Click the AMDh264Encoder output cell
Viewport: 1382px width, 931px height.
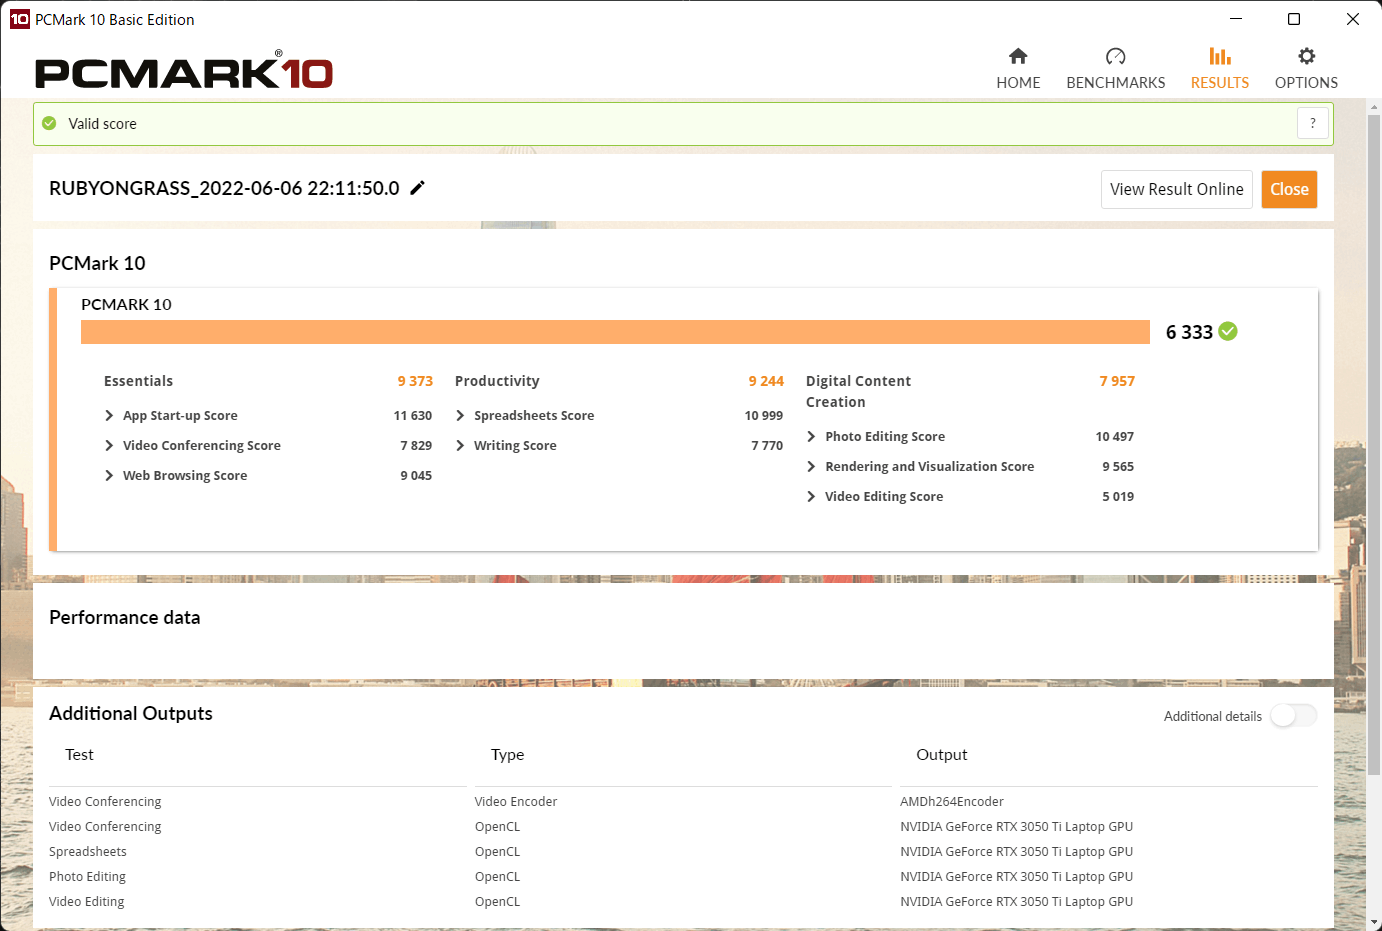click(952, 801)
